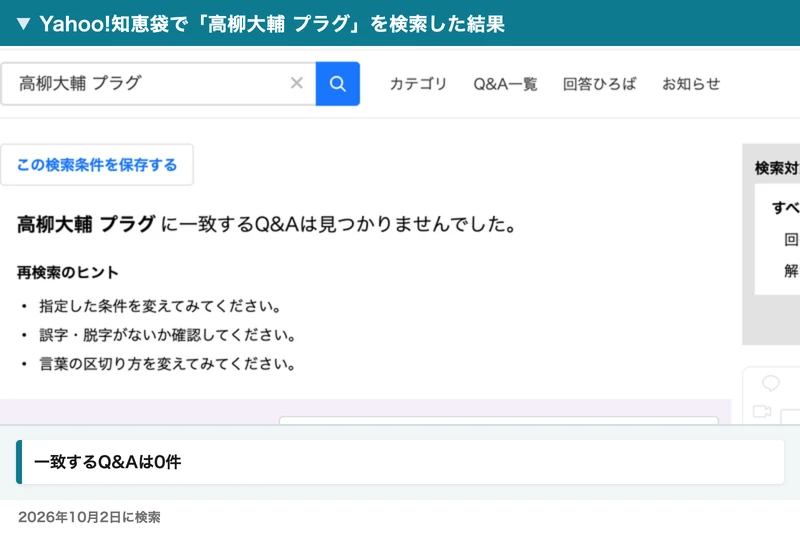Image resolution: width=800 pixels, height=538 pixels.
Task: Click the hint 言葉の区切り方を変えてみてください。
Action: pos(167,364)
